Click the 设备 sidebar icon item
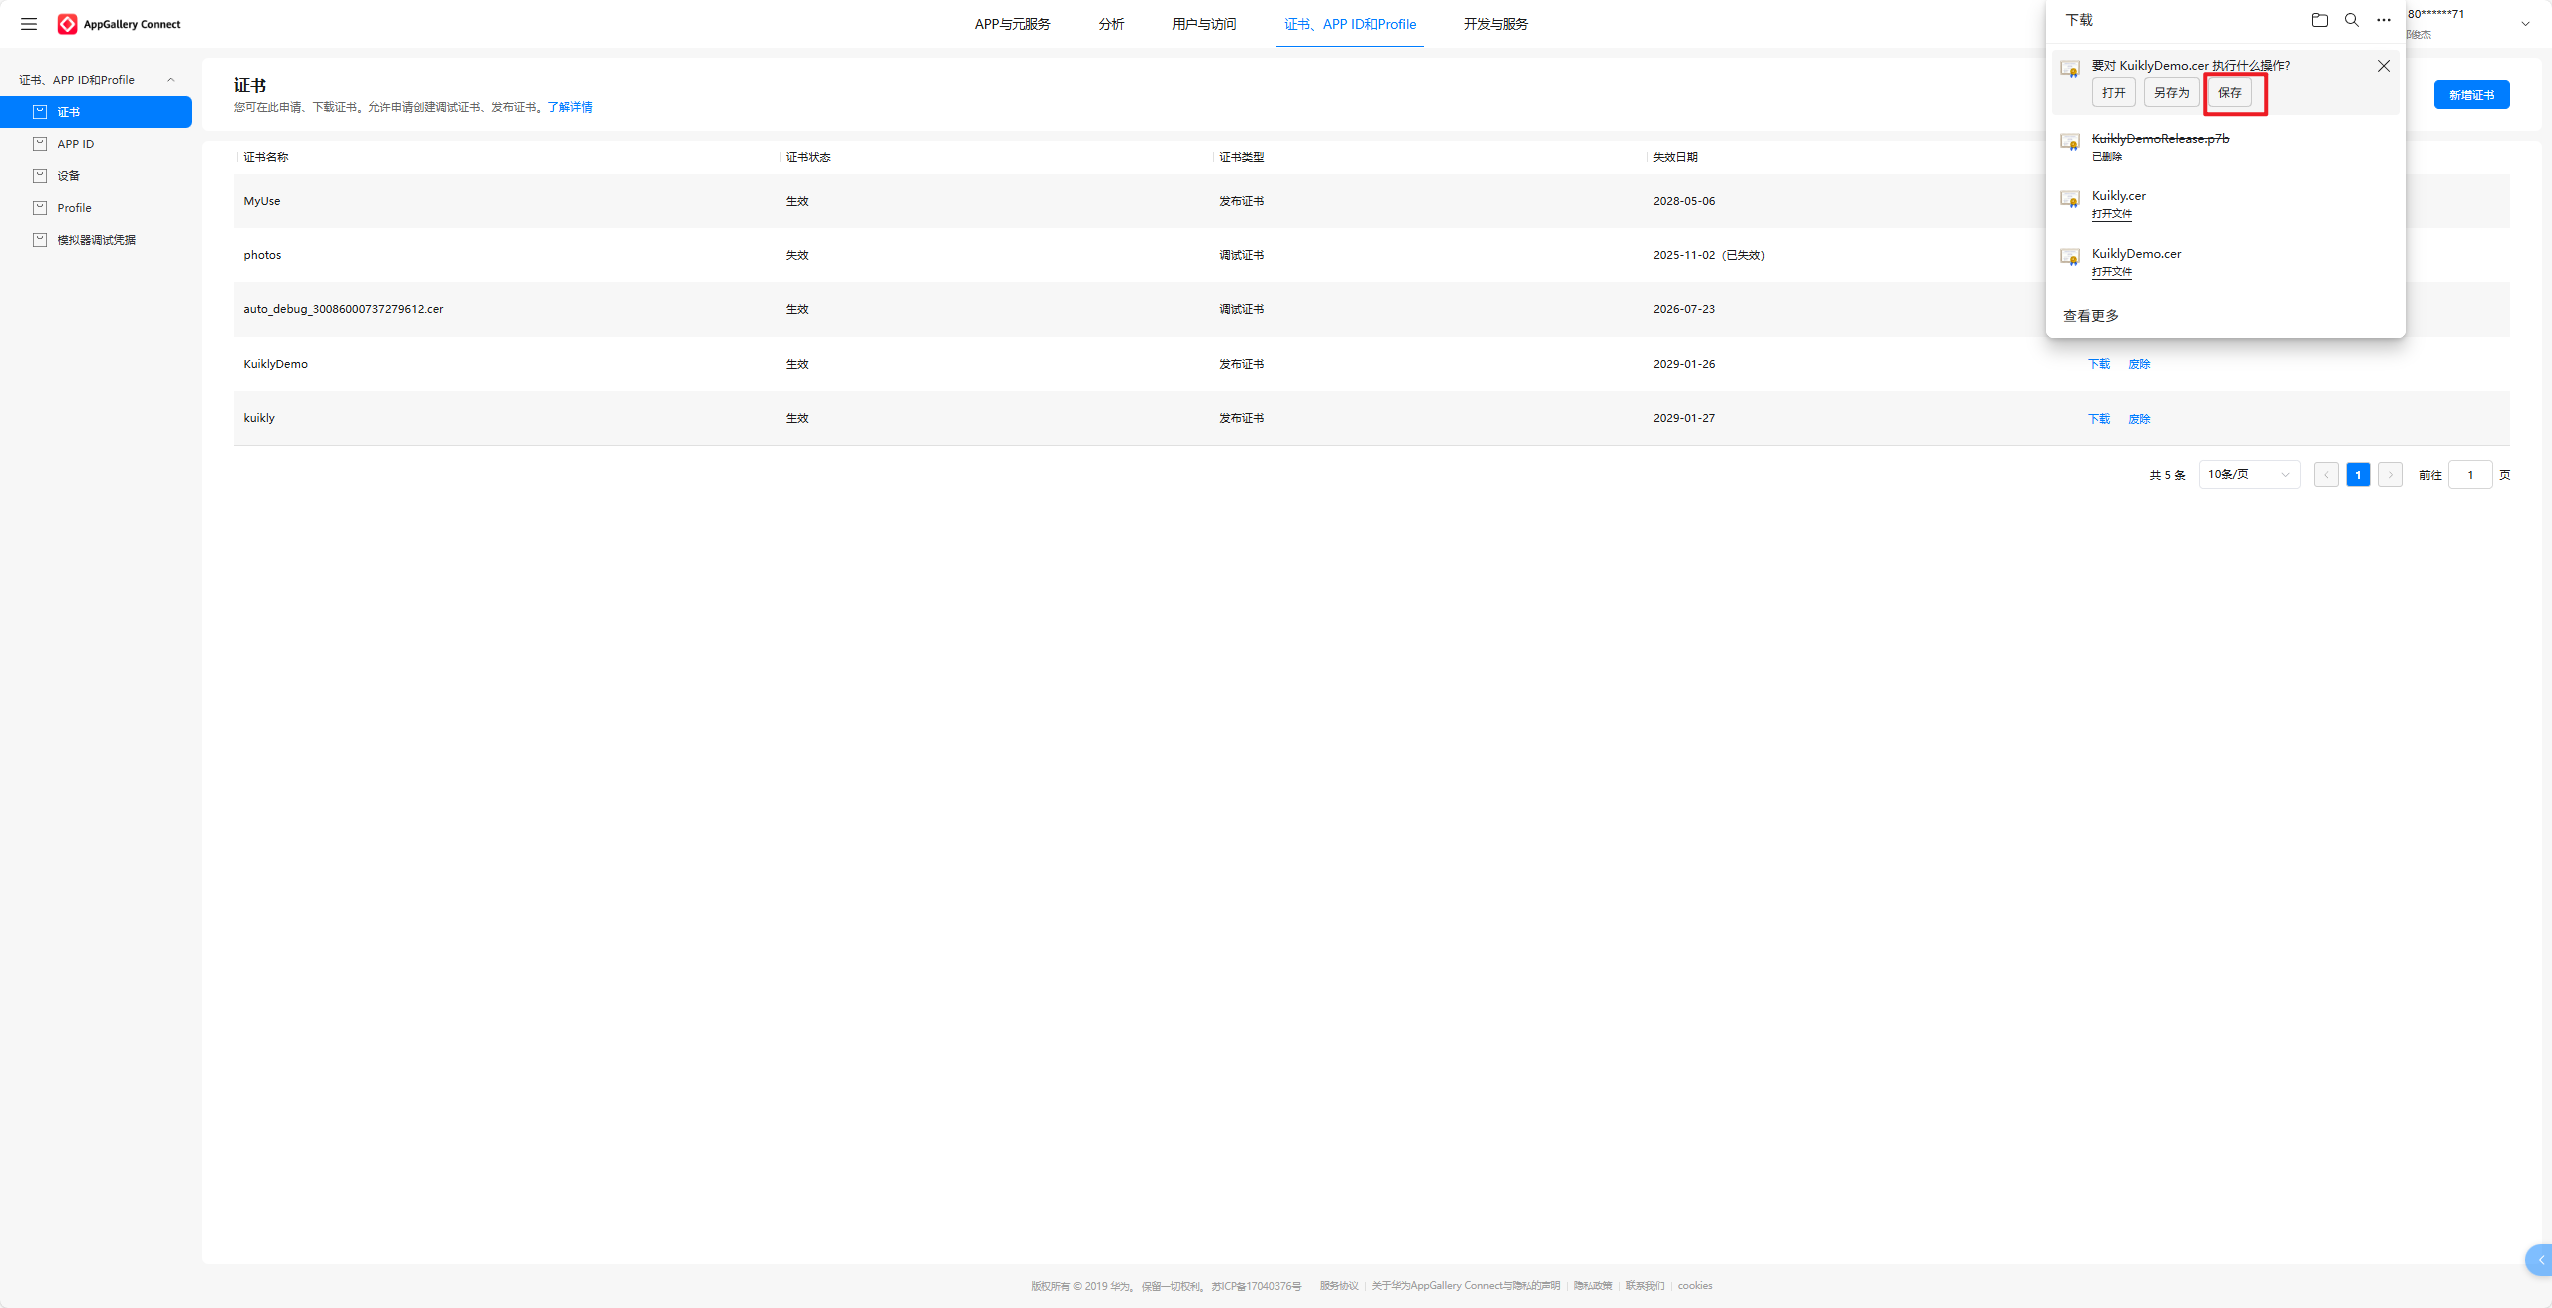 point(40,176)
